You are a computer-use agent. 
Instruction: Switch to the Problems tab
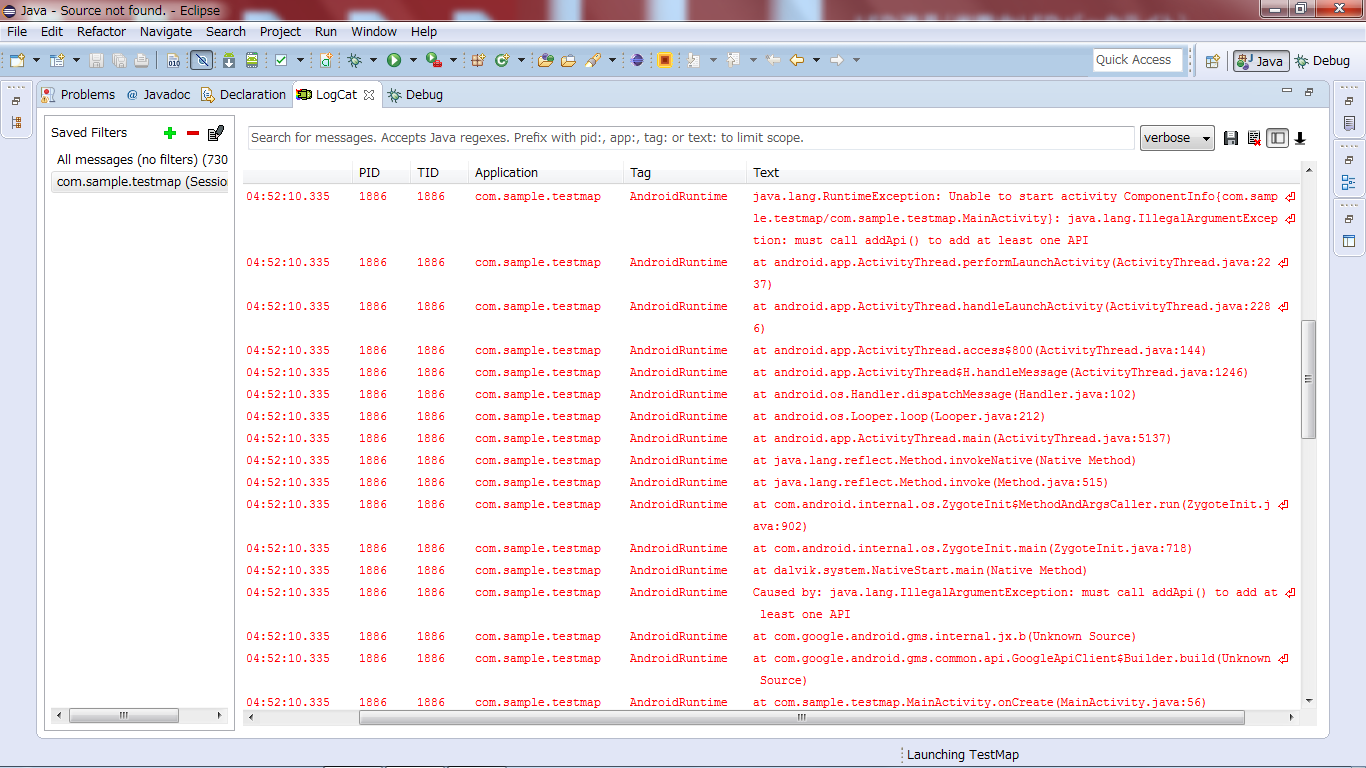tap(78, 94)
